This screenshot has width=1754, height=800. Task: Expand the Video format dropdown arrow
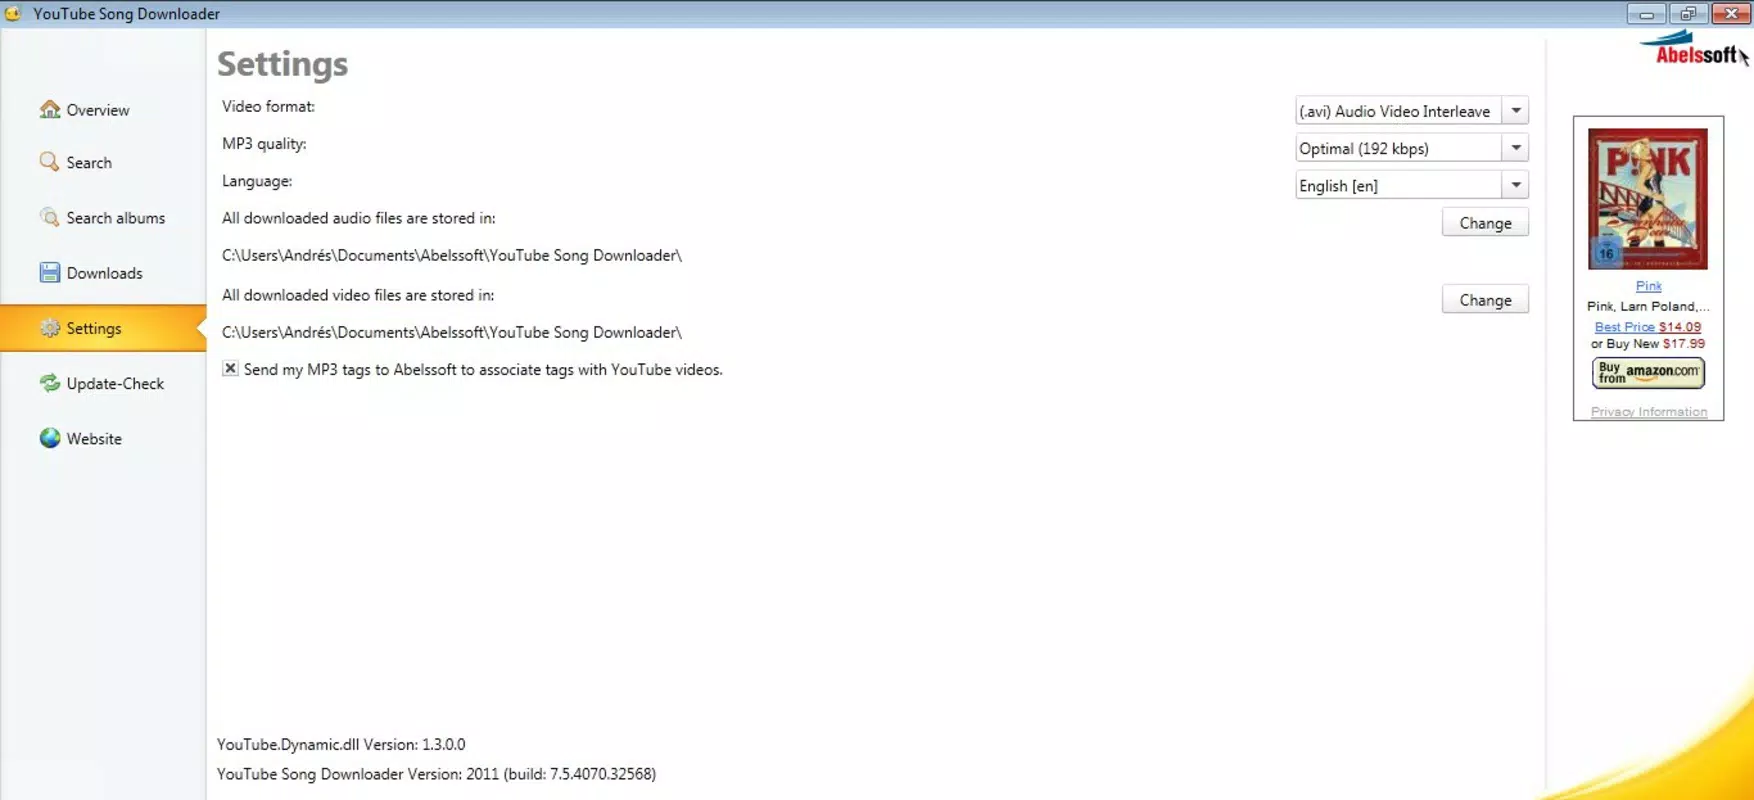(1516, 111)
